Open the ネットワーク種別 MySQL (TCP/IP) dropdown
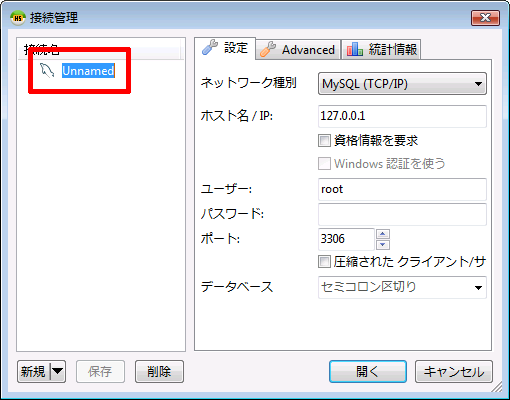Screen dimensions: 510x400 click(402, 84)
